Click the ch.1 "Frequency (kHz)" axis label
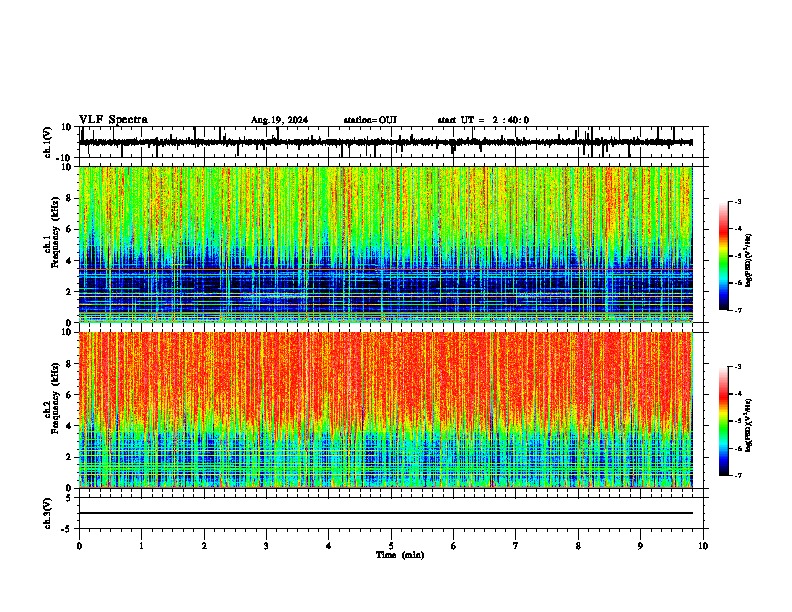Screen dimensions: 792x612 pos(56,233)
